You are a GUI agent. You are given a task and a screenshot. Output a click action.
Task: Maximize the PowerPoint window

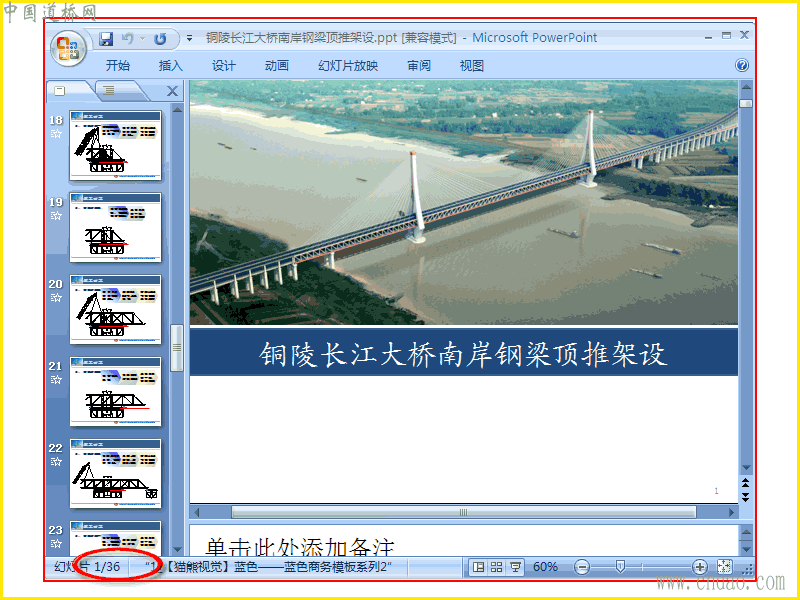tap(727, 35)
